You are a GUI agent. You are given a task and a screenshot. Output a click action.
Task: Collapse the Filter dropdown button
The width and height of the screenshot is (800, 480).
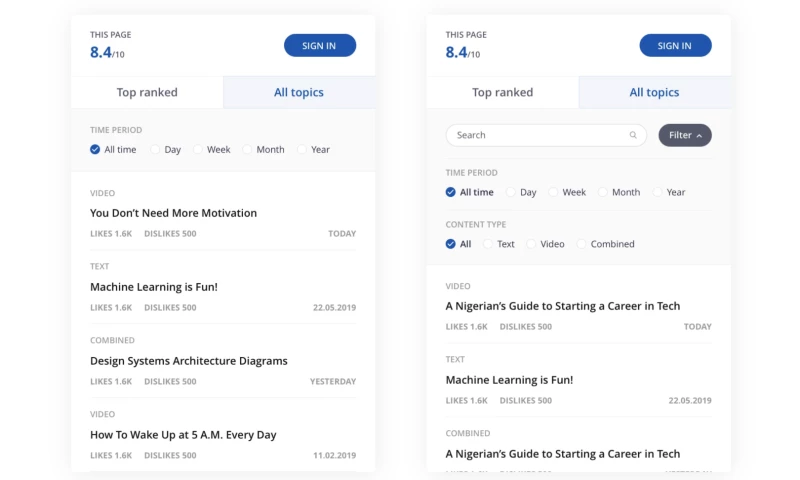[x=685, y=135]
